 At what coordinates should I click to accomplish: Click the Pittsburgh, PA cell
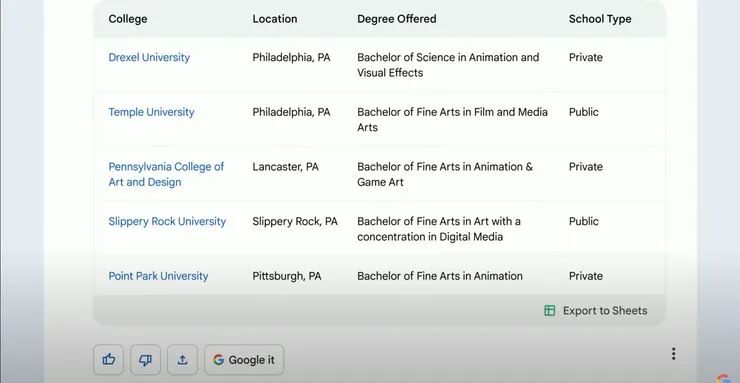[x=287, y=276]
